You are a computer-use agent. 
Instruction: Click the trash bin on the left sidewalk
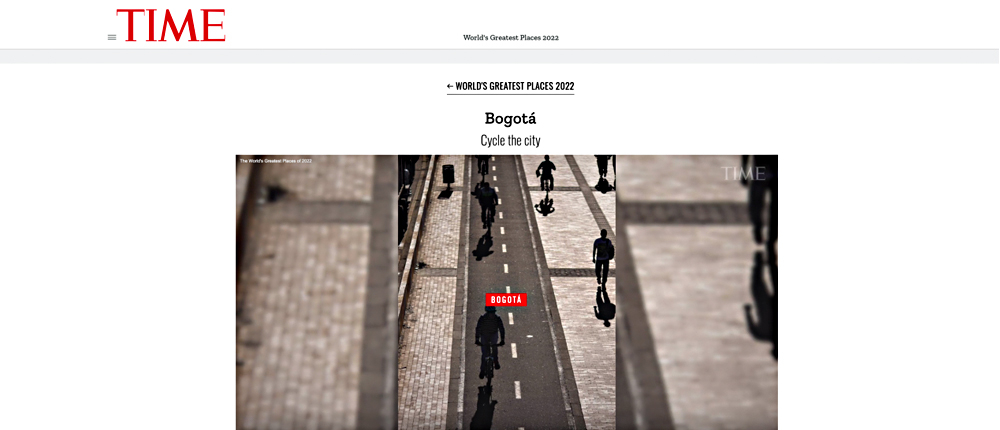pos(448,174)
